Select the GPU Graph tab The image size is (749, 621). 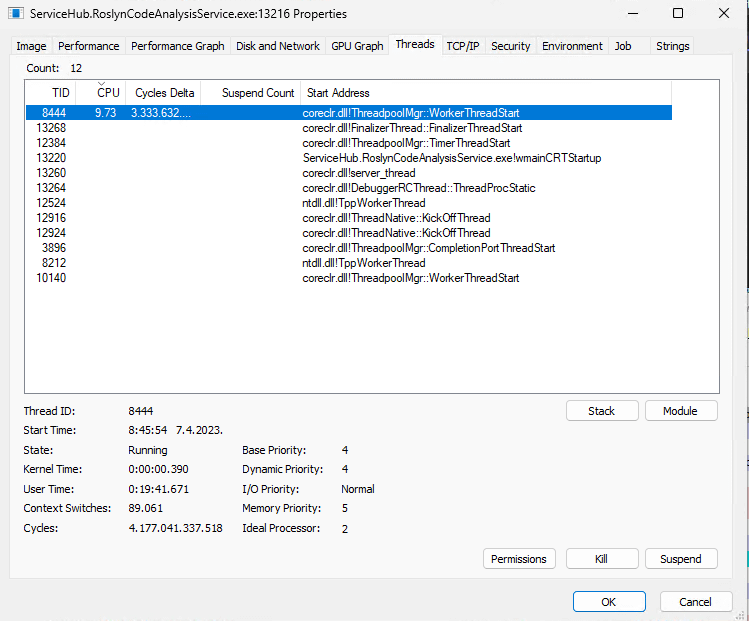[x=357, y=46]
